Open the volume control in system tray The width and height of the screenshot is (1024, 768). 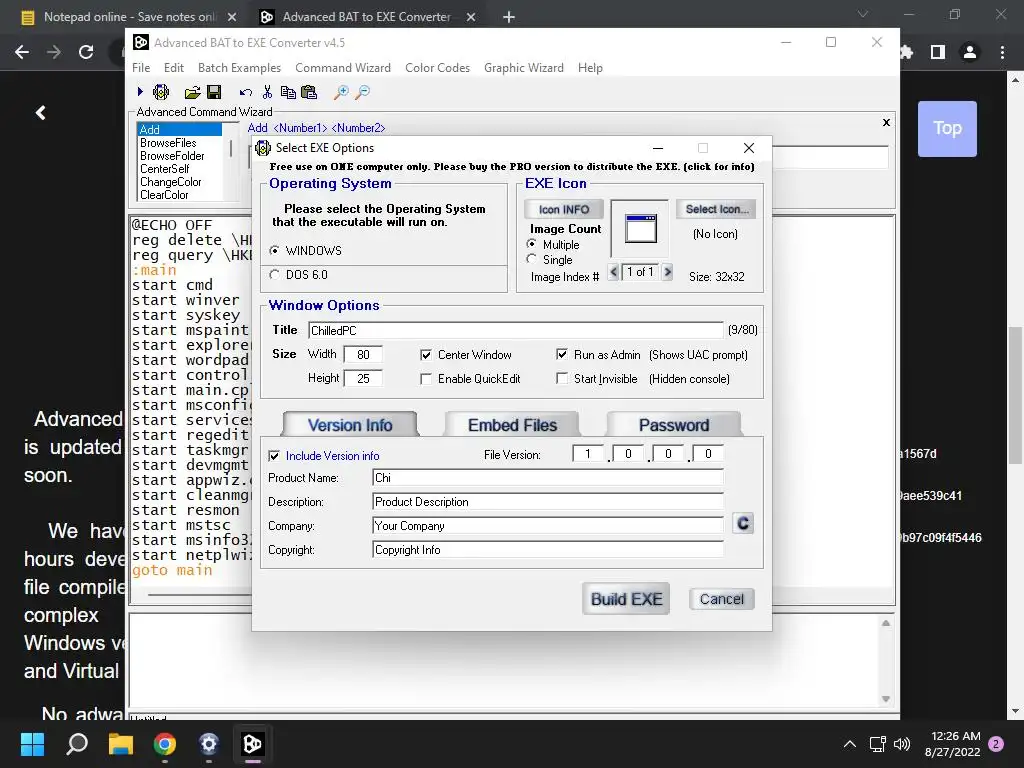[902, 744]
